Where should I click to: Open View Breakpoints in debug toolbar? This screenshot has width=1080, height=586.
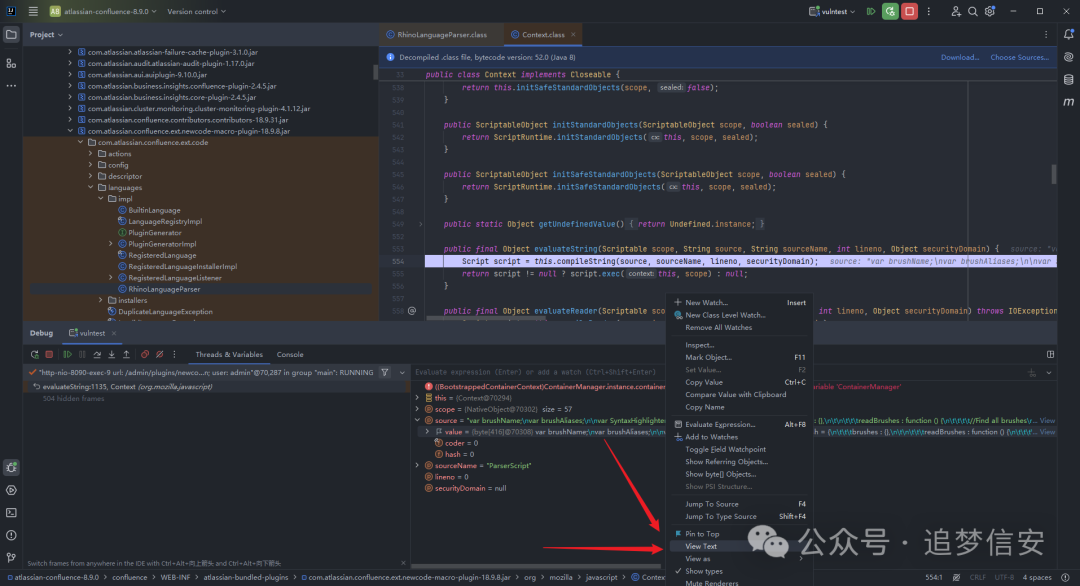click(x=145, y=355)
